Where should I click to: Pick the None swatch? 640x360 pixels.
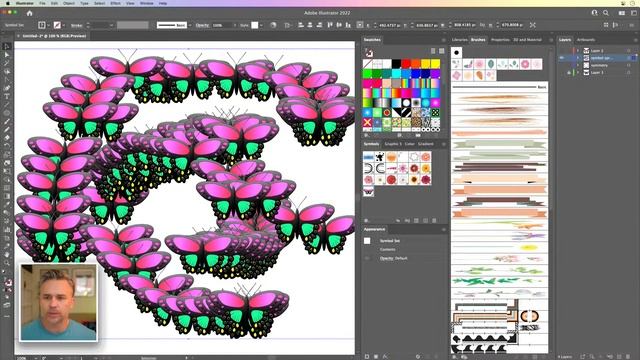pyautogui.click(x=367, y=64)
